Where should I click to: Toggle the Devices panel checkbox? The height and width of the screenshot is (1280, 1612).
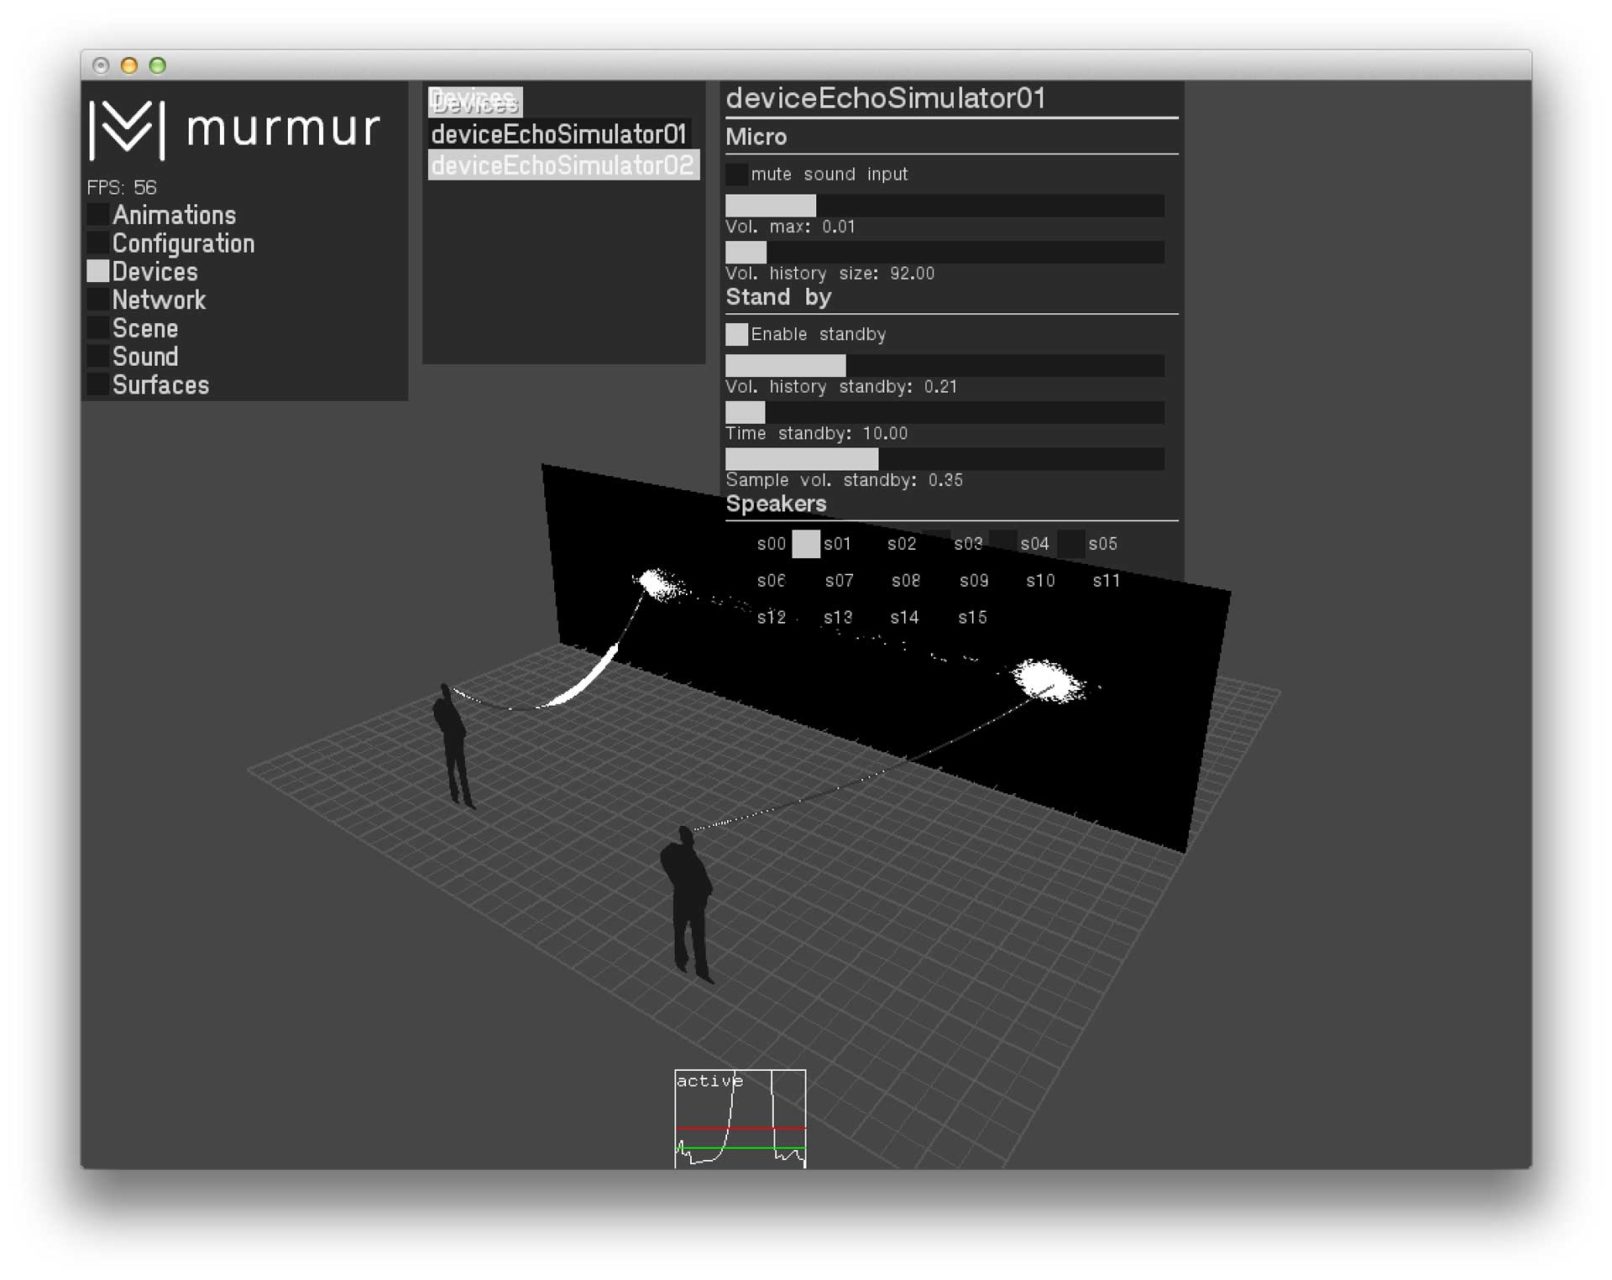(x=98, y=271)
